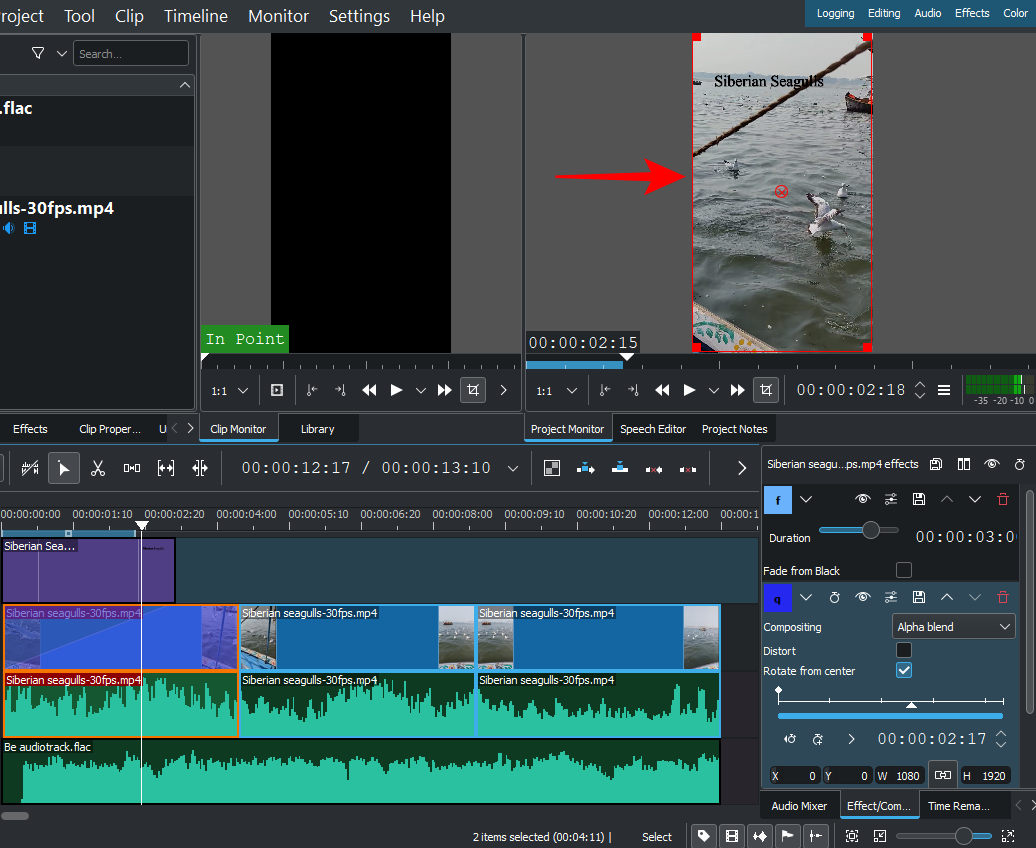Image resolution: width=1036 pixels, height=848 pixels.
Task: Delete the fade effect with red trash icon
Action: 1003,499
